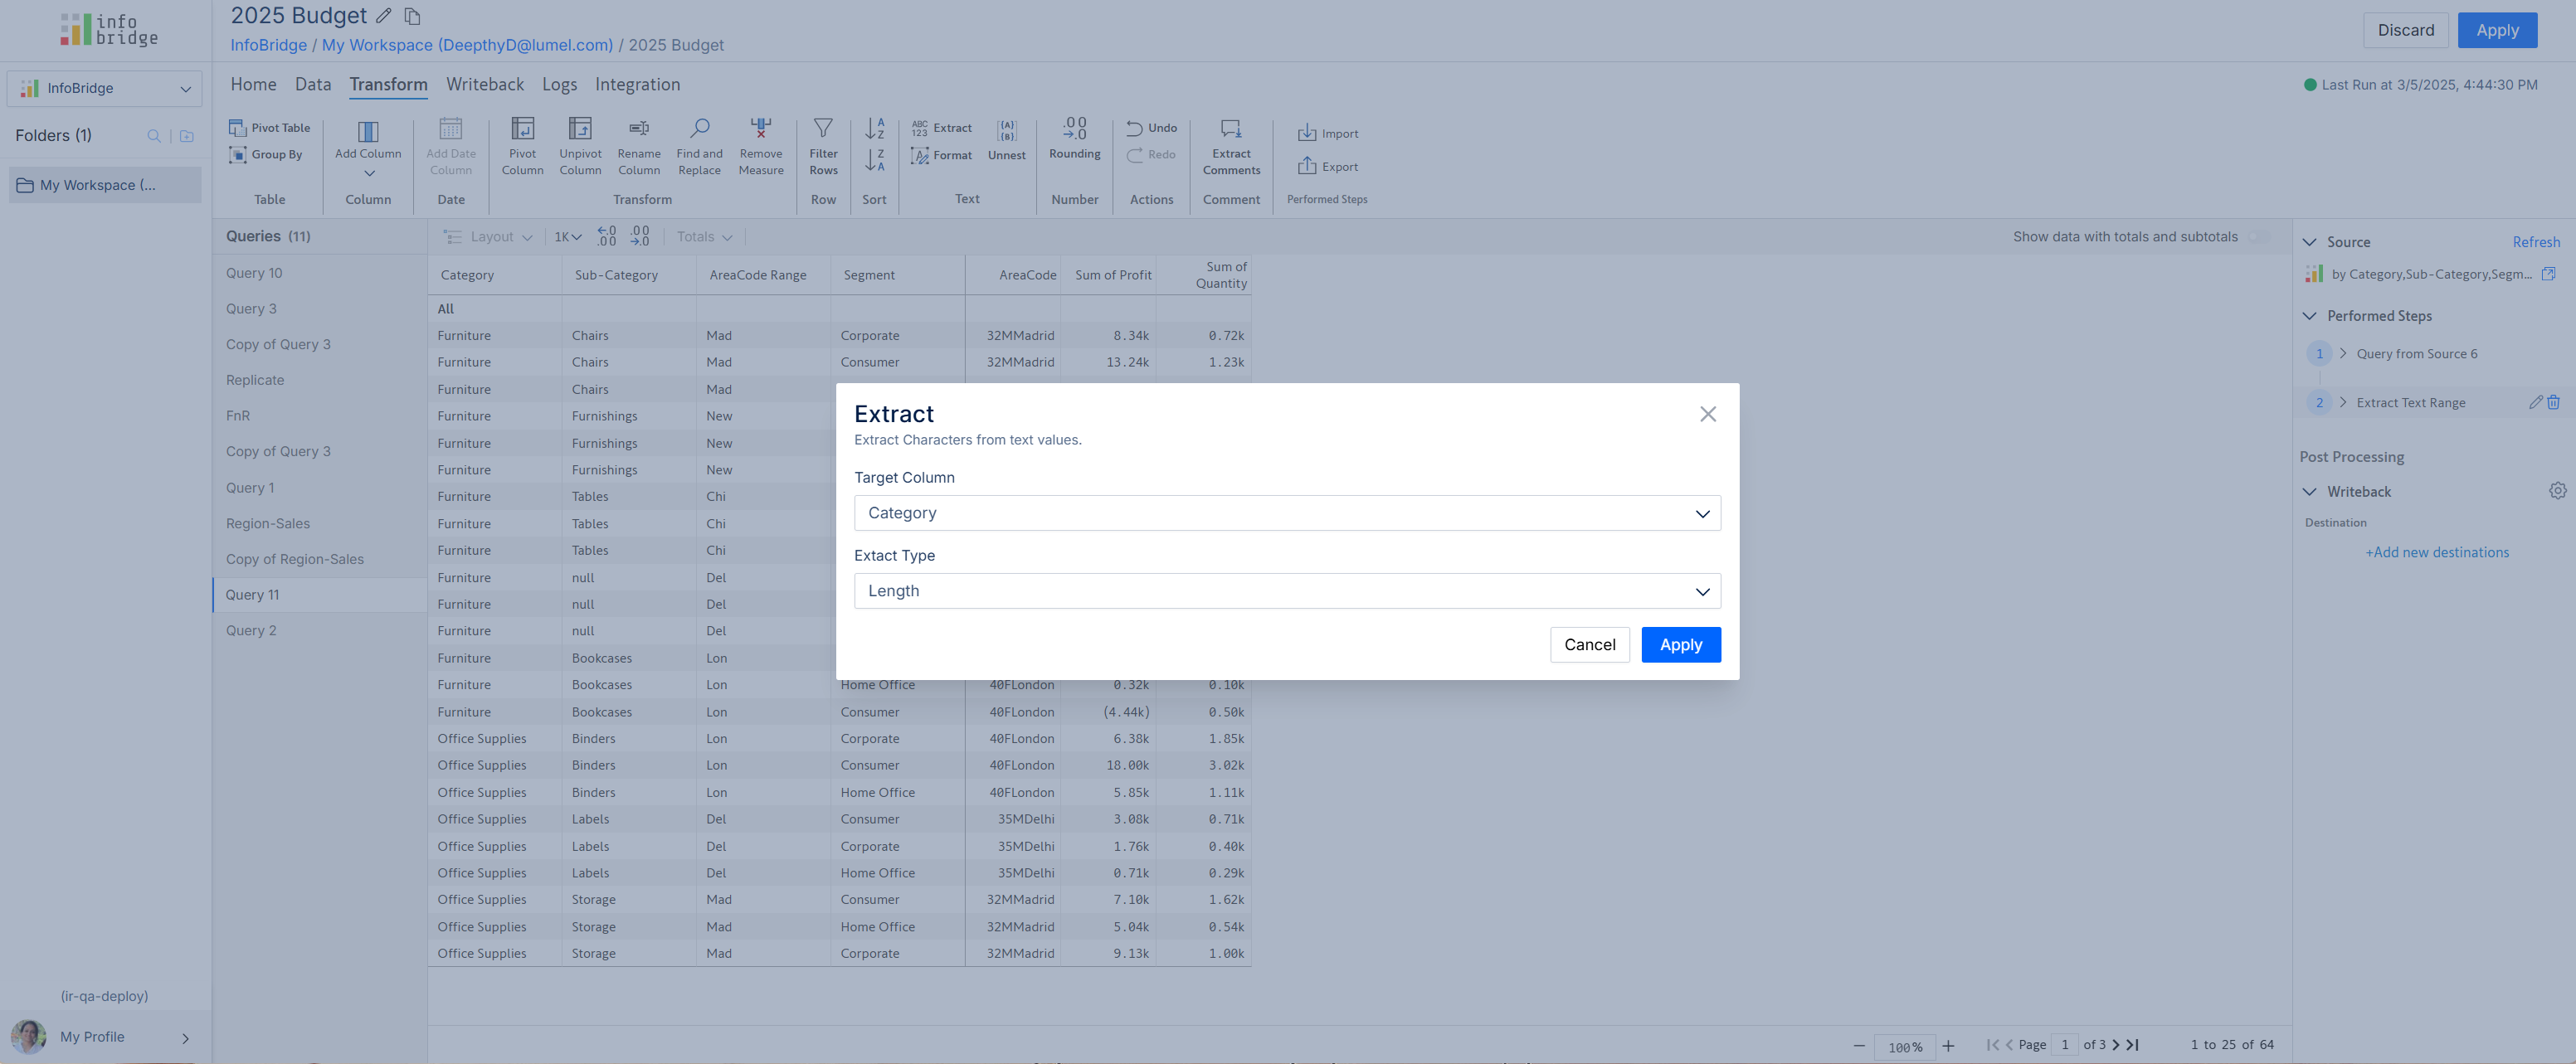Click the Filter Rows funnel icon
This screenshot has width=2576, height=1064.
823,129
